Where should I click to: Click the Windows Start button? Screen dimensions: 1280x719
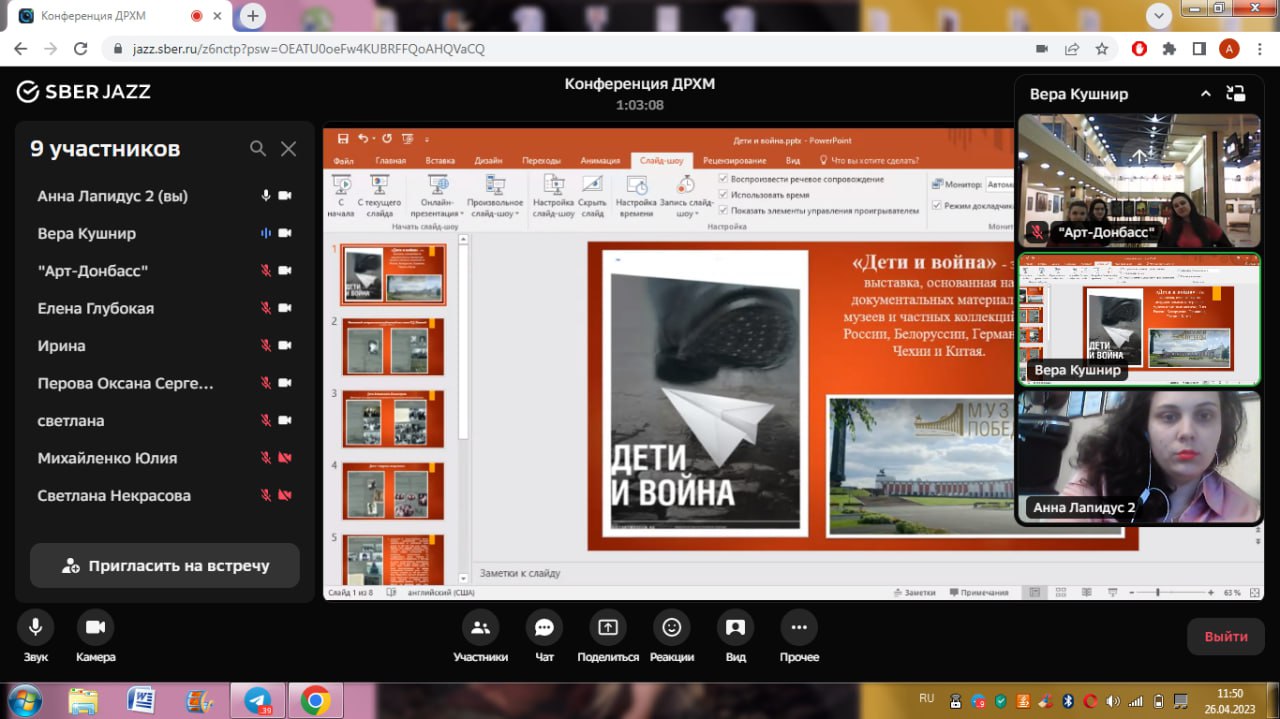pos(25,699)
